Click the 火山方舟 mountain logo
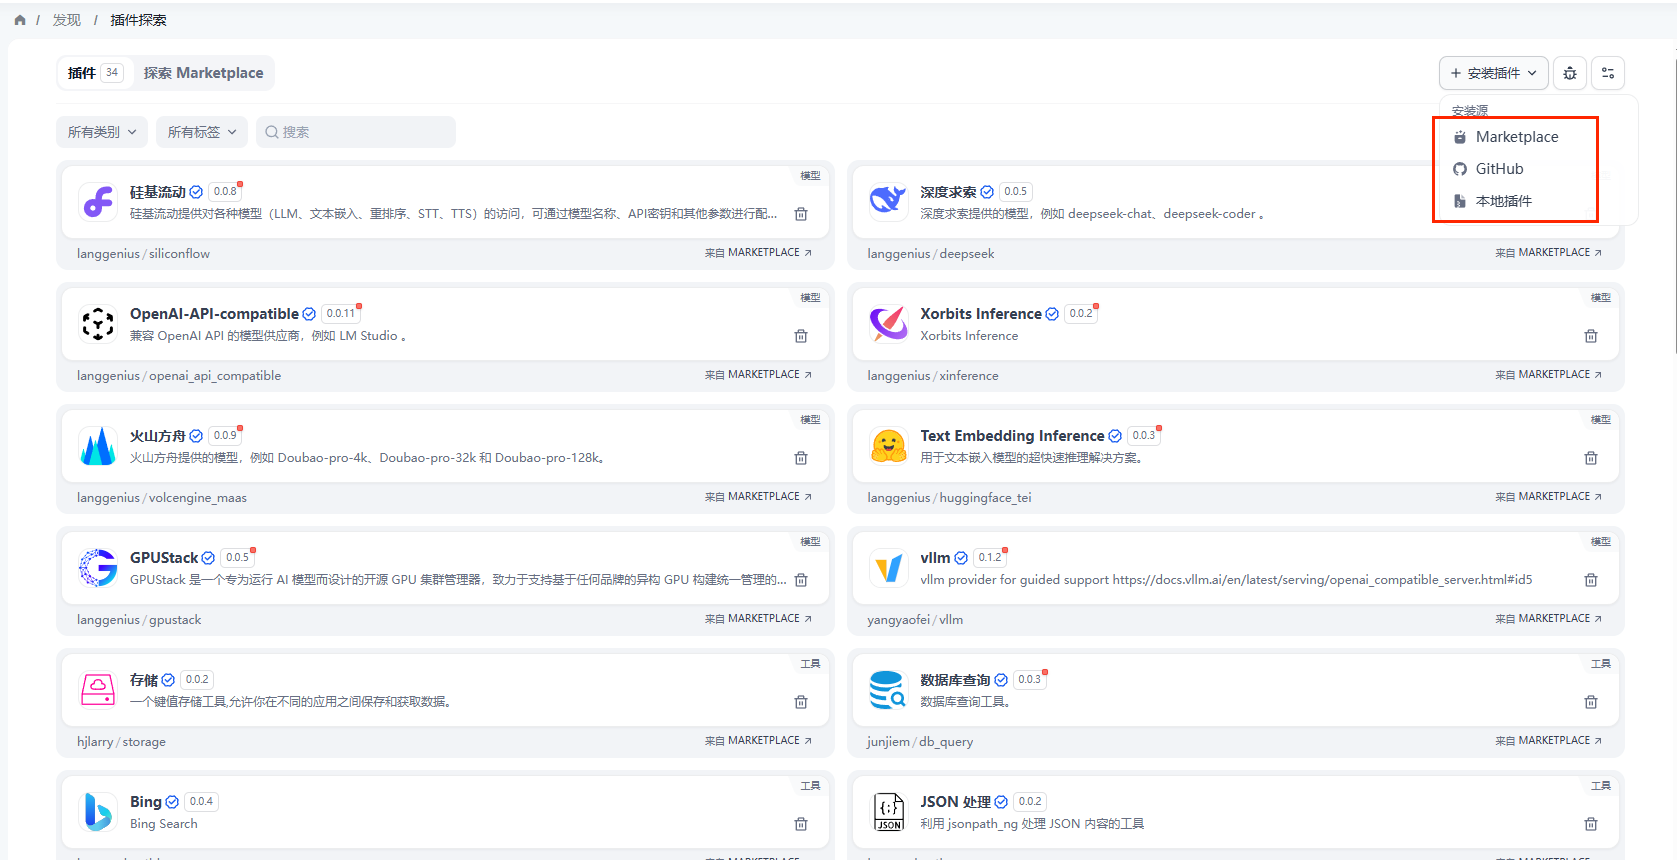1677x860 pixels. coord(98,446)
